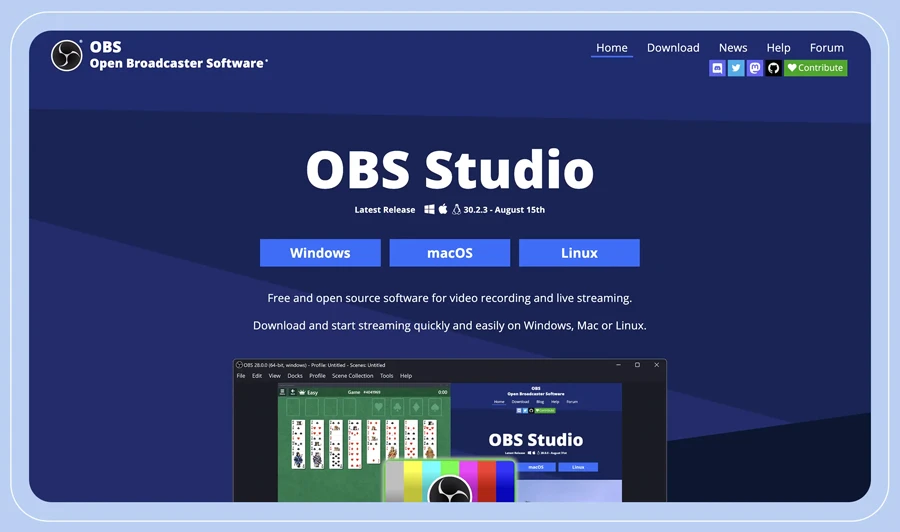Click the heart icon on Contribute button
Viewport: 900px width, 532px height.
coord(792,68)
